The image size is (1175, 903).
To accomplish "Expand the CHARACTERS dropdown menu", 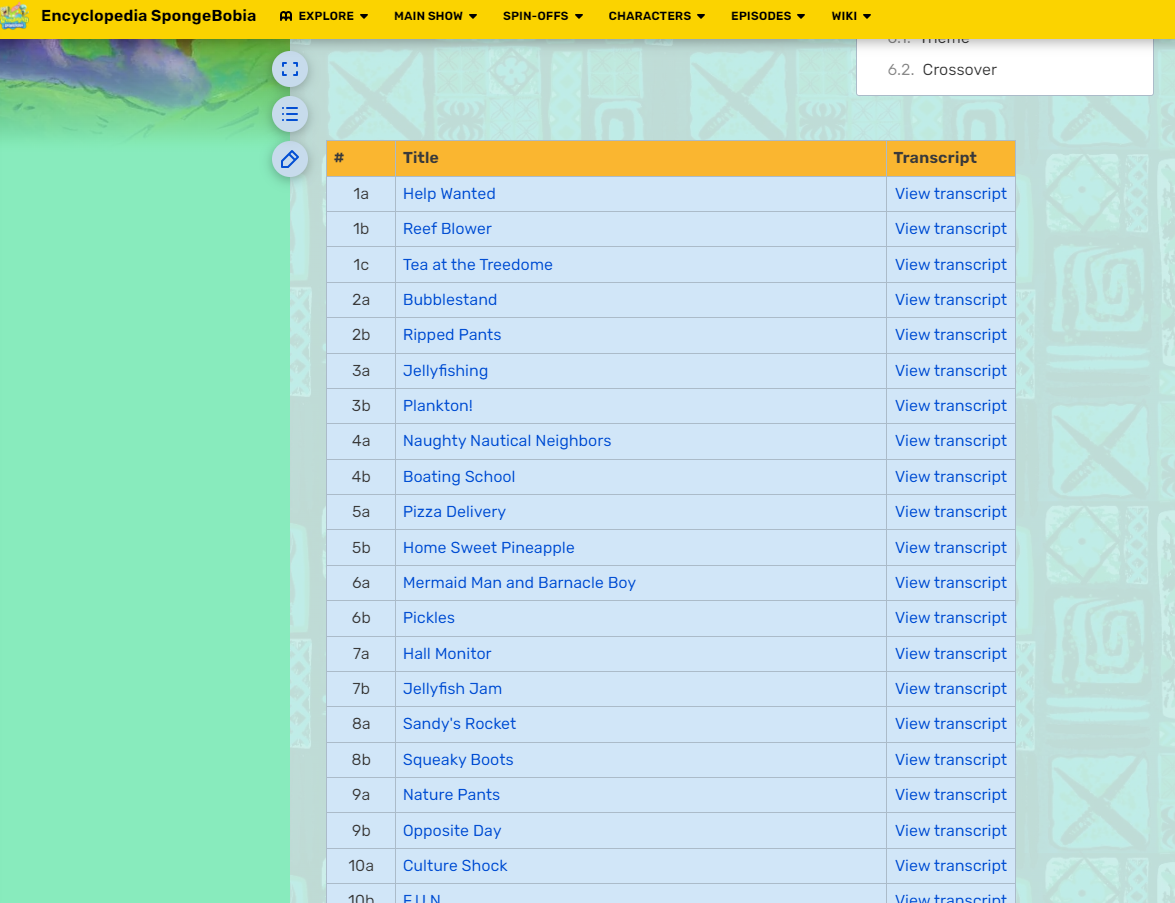I will coord(656,16).
